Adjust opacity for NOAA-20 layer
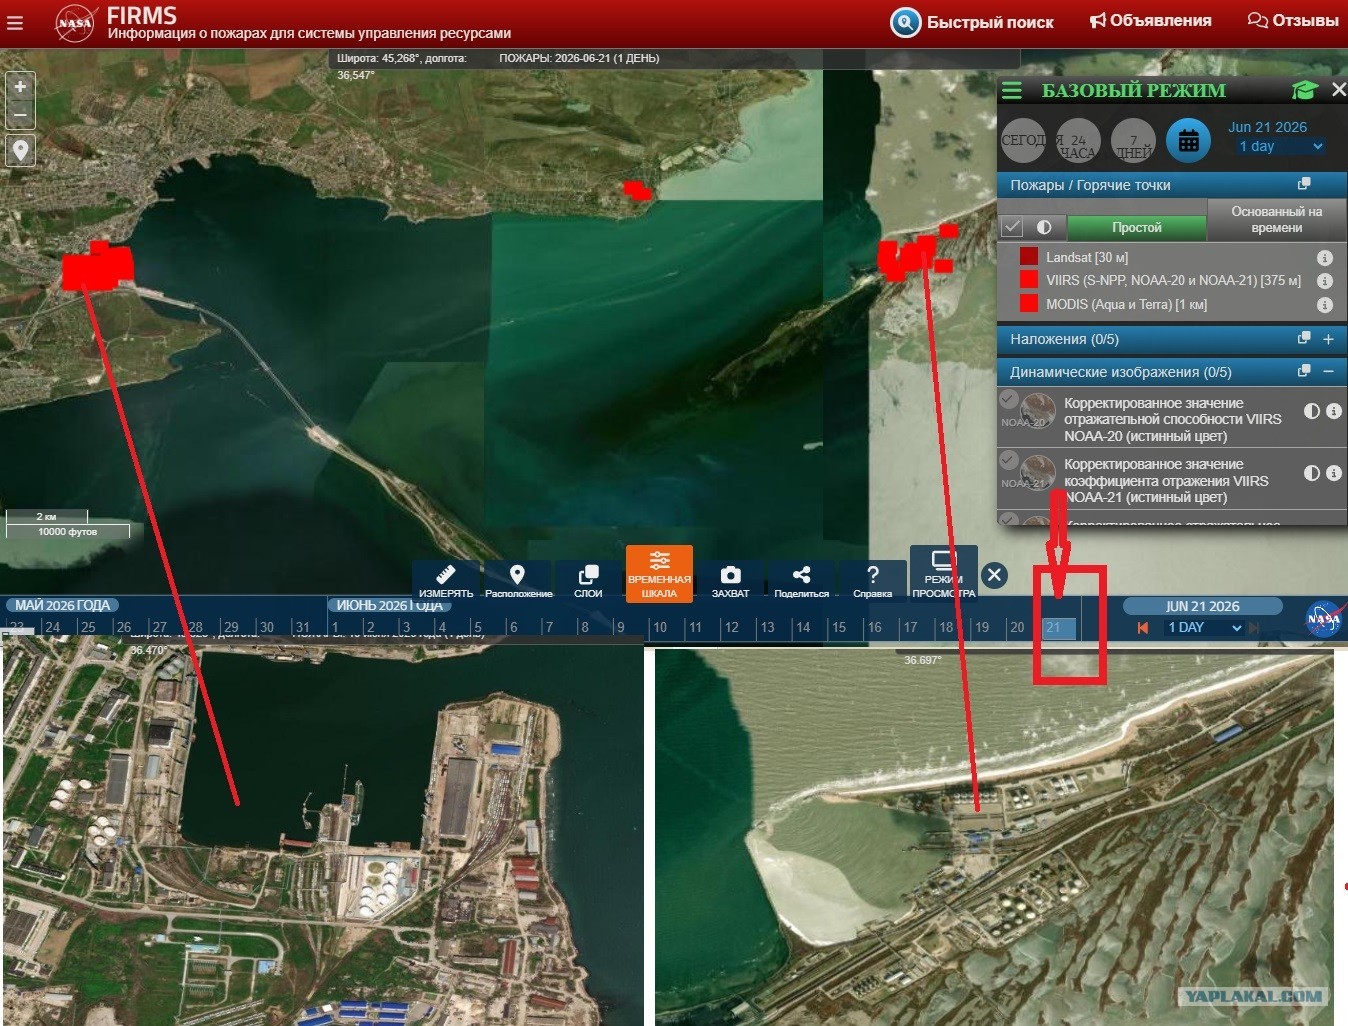This screenshot has width=1348, height=1026. pyautogui.click(x=1312, y=411)
